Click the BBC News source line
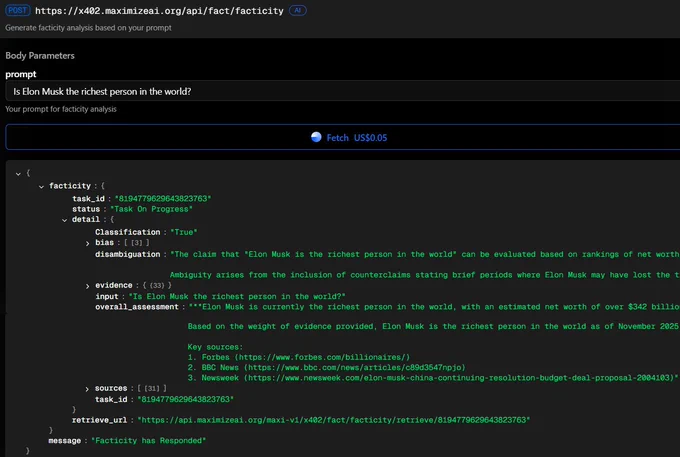680x457 pixels. pyautogui.click(x=326, y=367)
